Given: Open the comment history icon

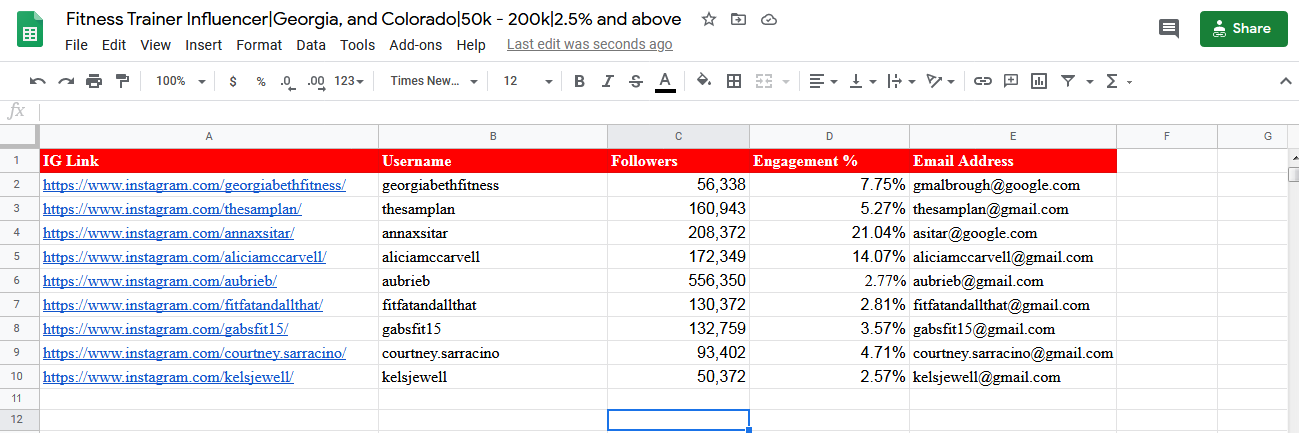Looking at the screenshot, I should click(1168, 29).
